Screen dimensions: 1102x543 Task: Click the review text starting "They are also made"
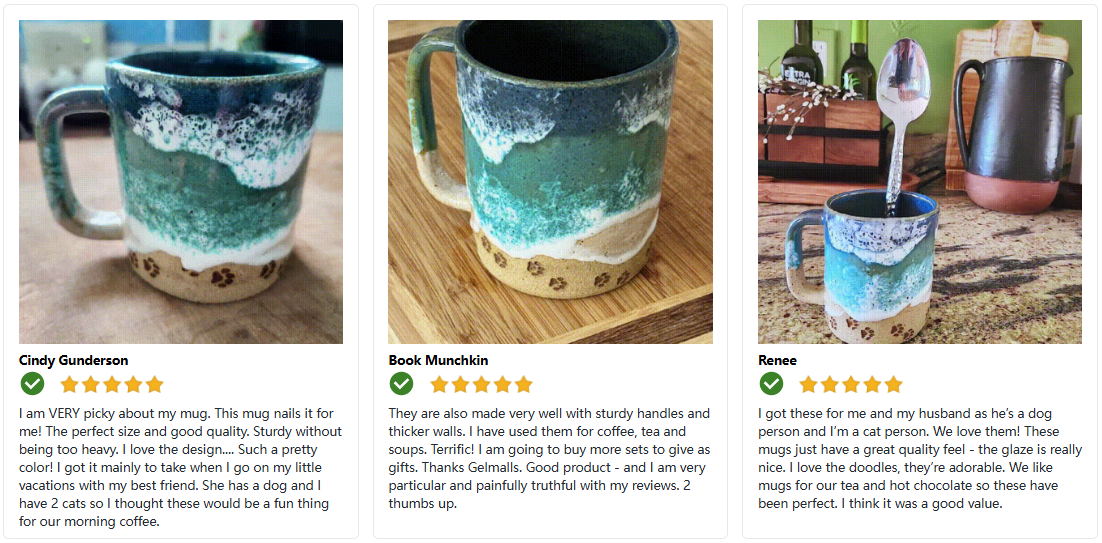tap(549, 458)
